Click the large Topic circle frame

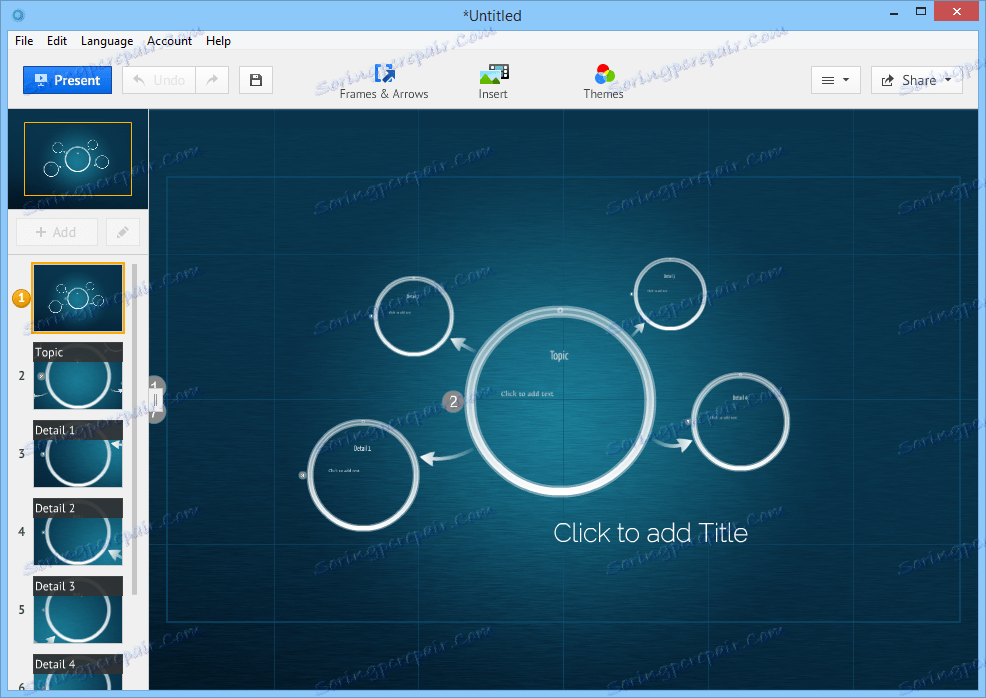click(x=560, y=402)
